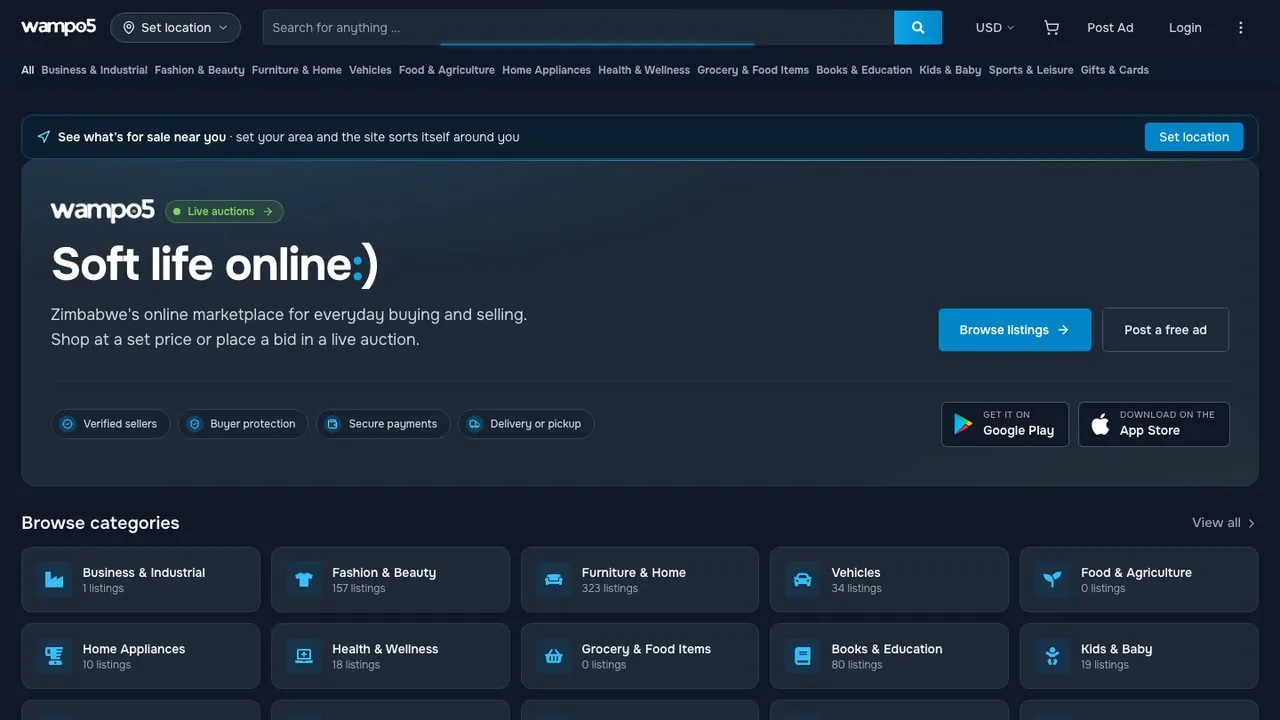This screenshot has height=720, width=1280.
Task: Open Furniture & Home in the category bar
Action: (297, 70)
